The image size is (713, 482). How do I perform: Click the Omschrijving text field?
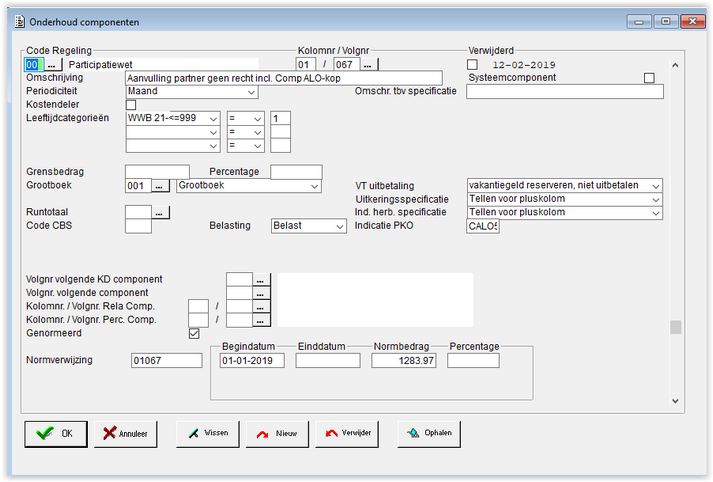pyautogui.click(x=283, y=78)
